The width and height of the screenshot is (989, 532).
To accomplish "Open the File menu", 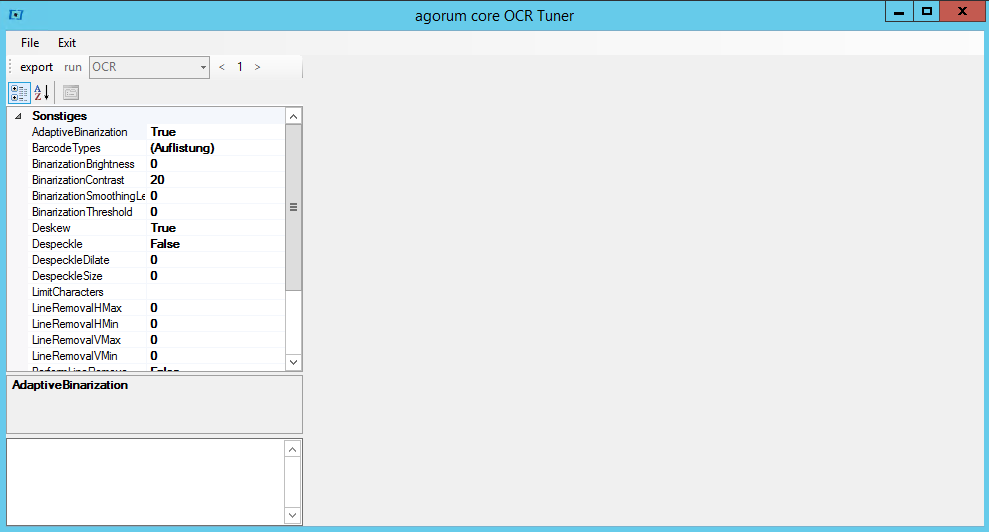I will coord(30,43).
